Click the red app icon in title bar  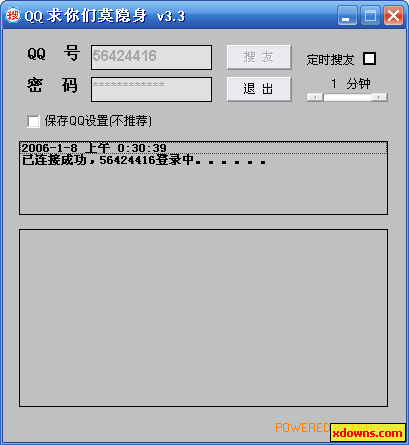(x=12, y=15)
